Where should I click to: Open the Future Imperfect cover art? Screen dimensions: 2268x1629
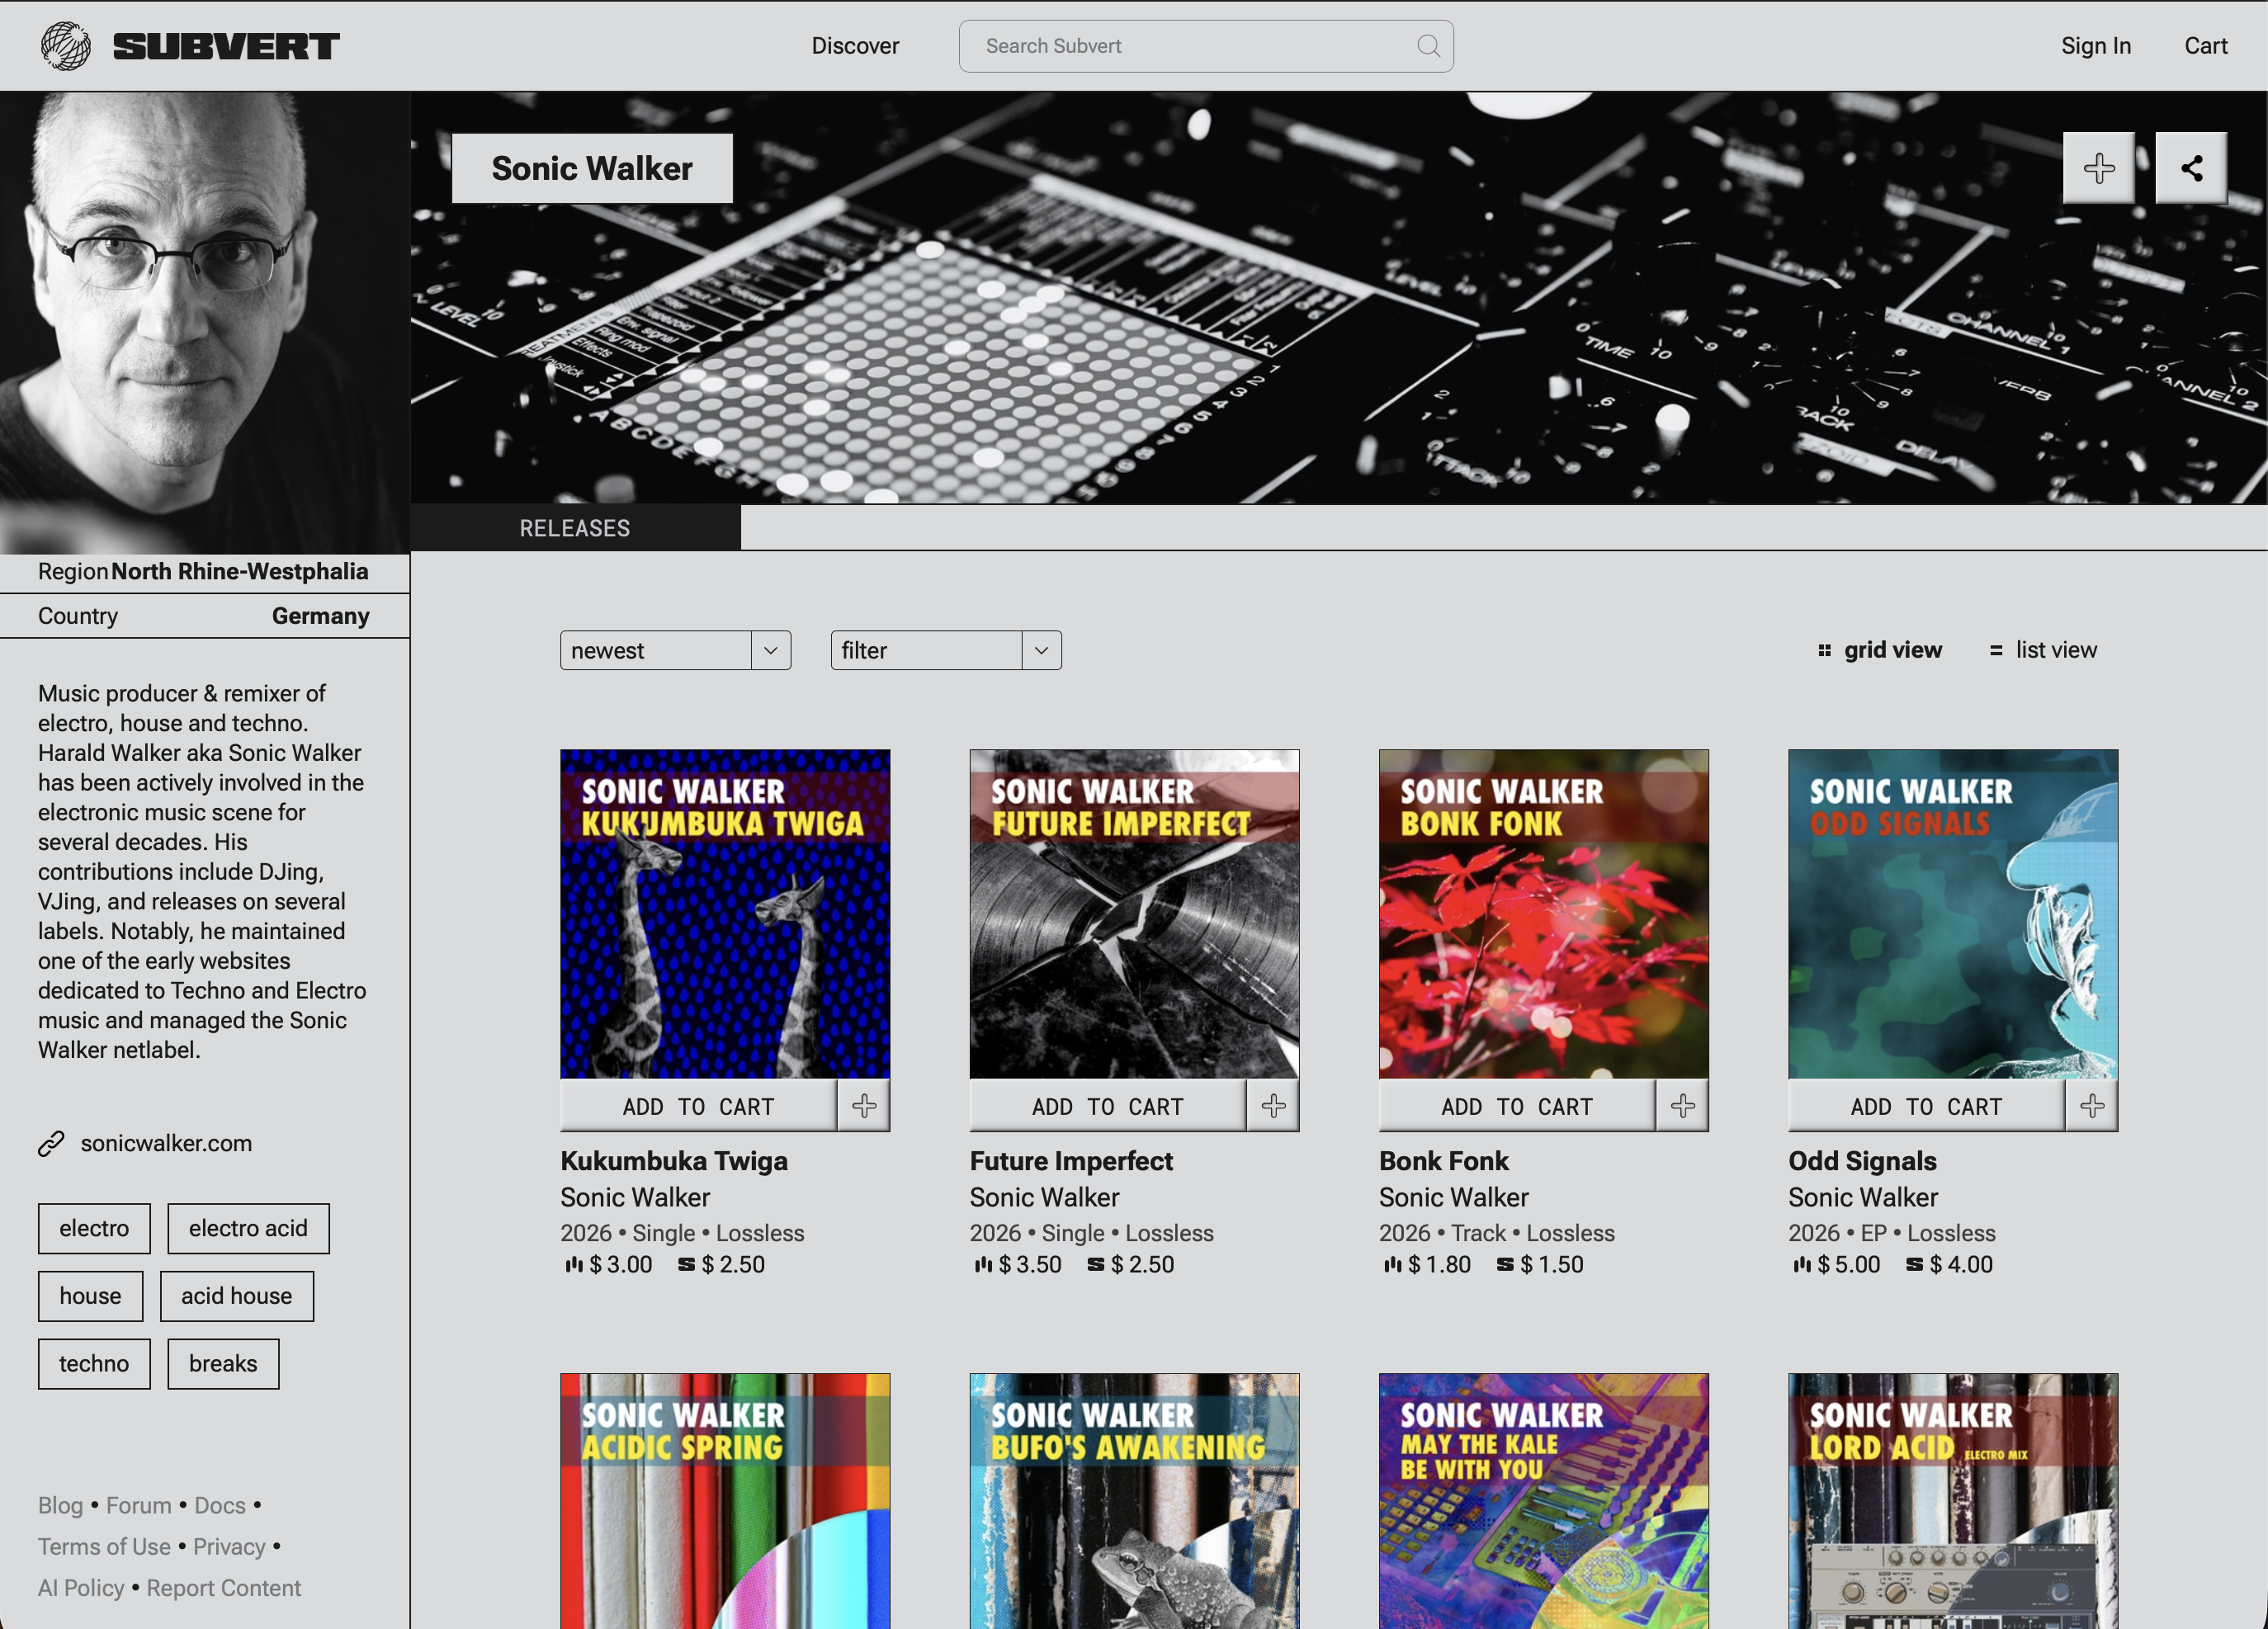click(x=1134, y=914)
